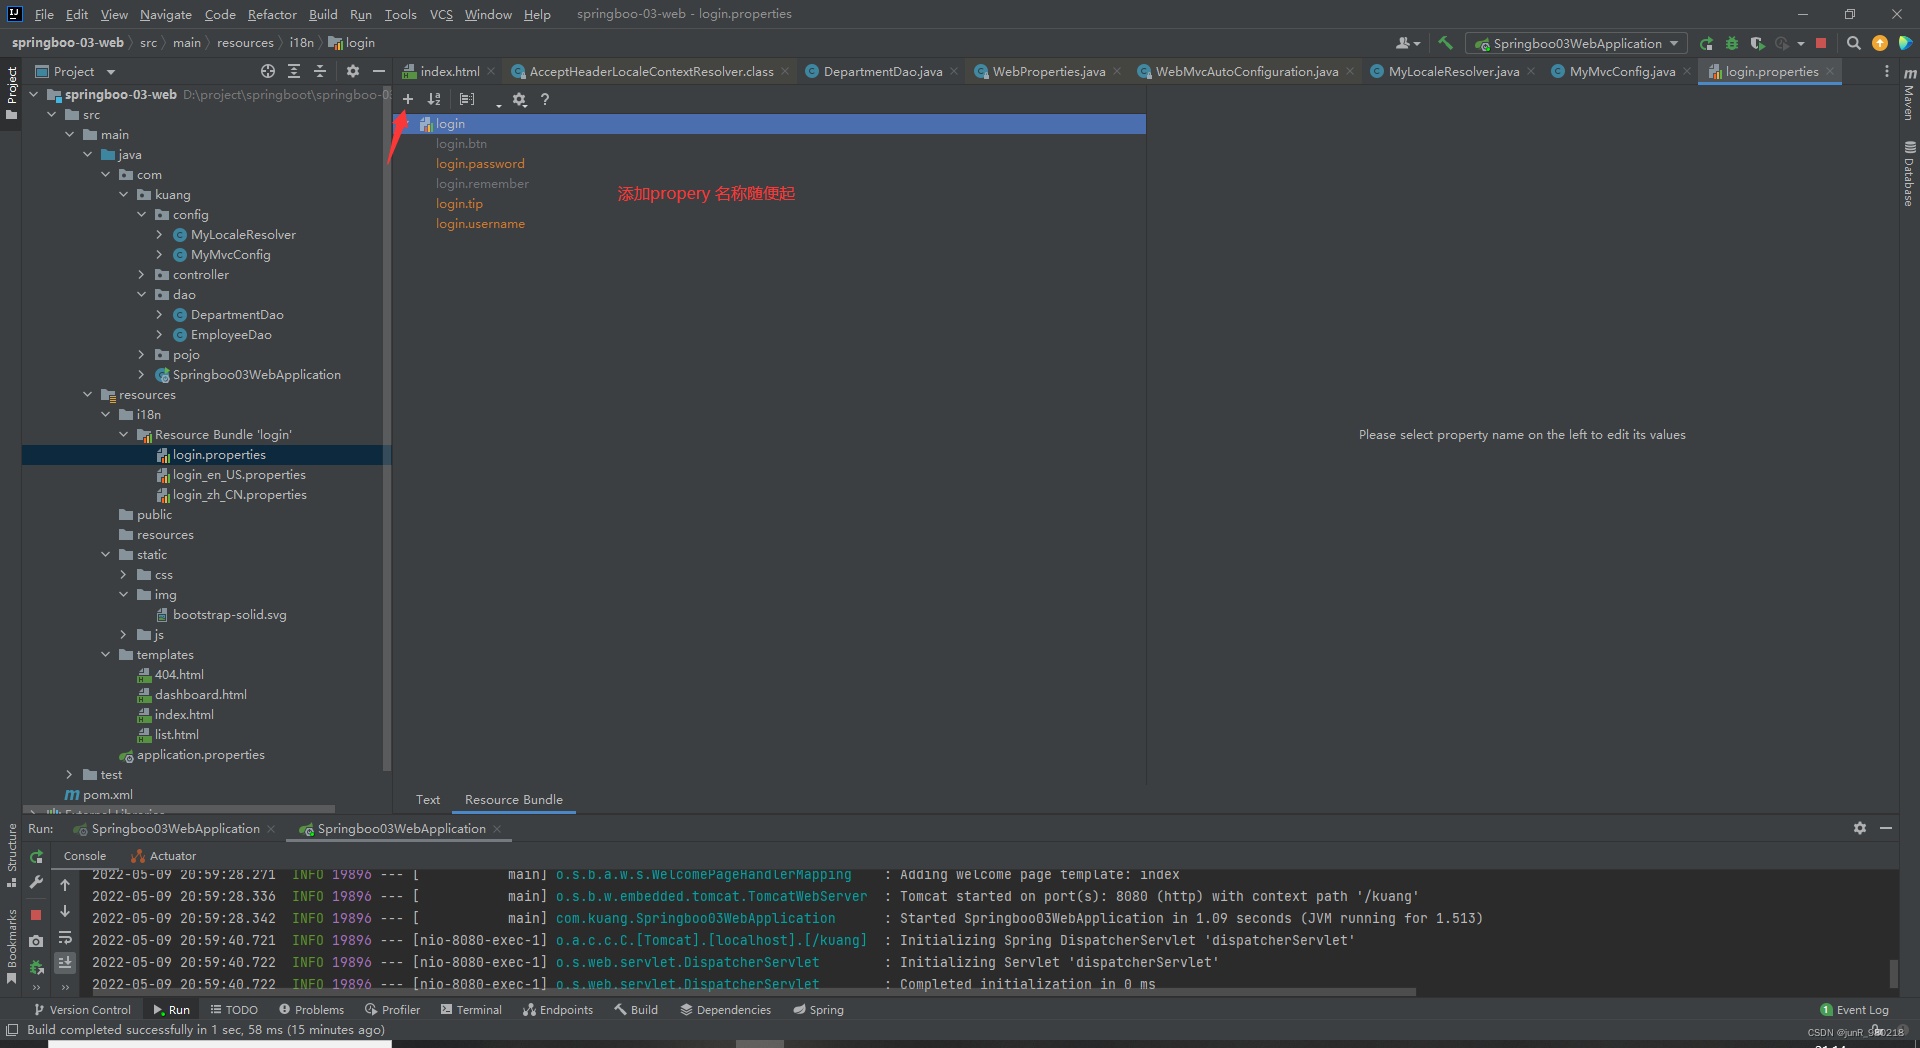
Task: Open the Maven side panel
Action: pos(1909,94)
